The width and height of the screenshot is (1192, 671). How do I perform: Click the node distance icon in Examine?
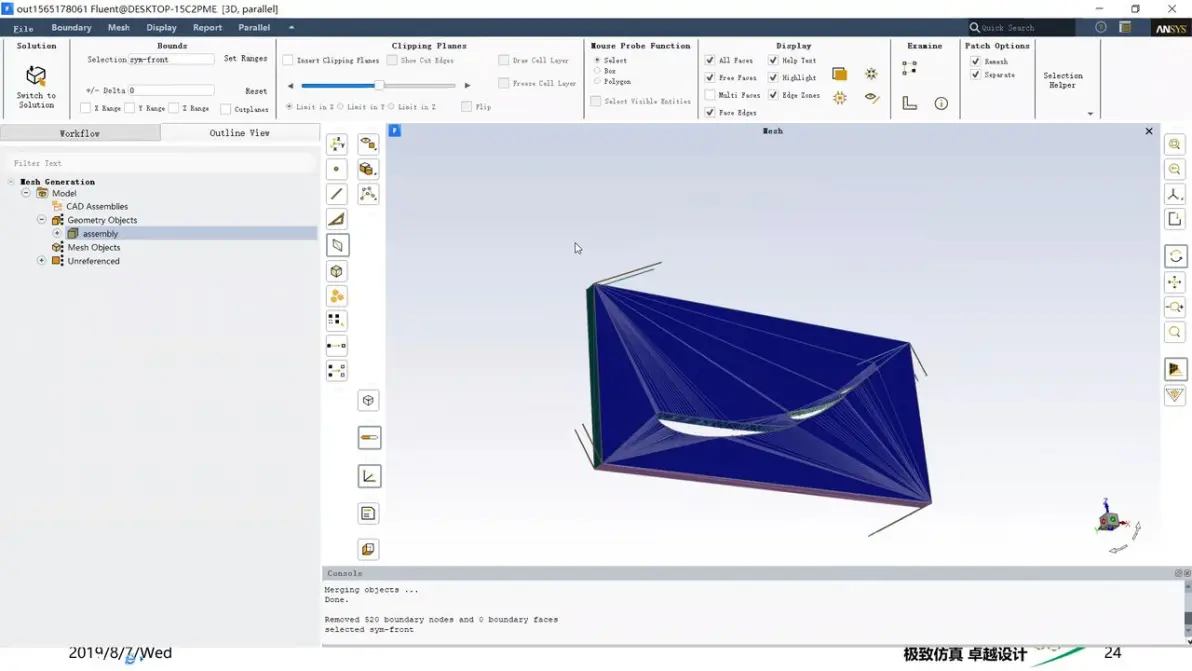[909, 68]
